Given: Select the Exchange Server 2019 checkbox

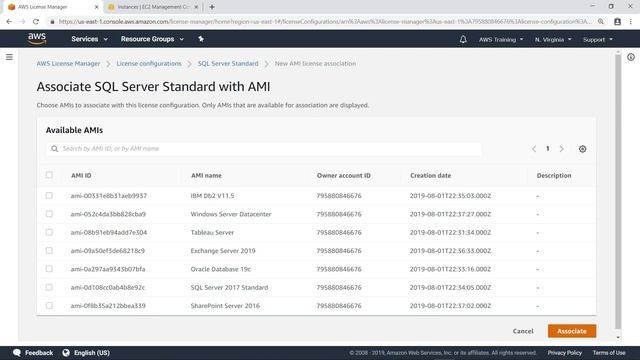Looking at the screenshot, I should (x=49, y=251).
